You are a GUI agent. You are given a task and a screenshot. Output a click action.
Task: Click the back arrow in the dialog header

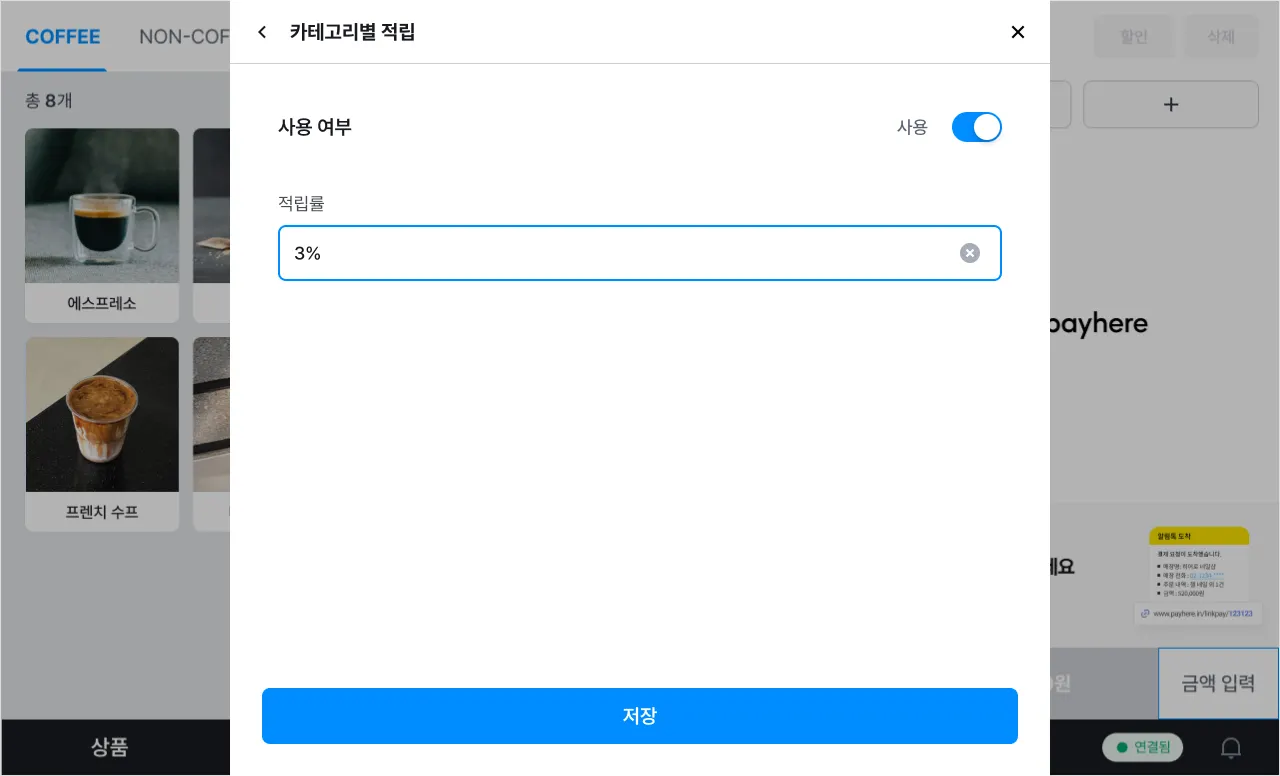(x=262, y=32)
